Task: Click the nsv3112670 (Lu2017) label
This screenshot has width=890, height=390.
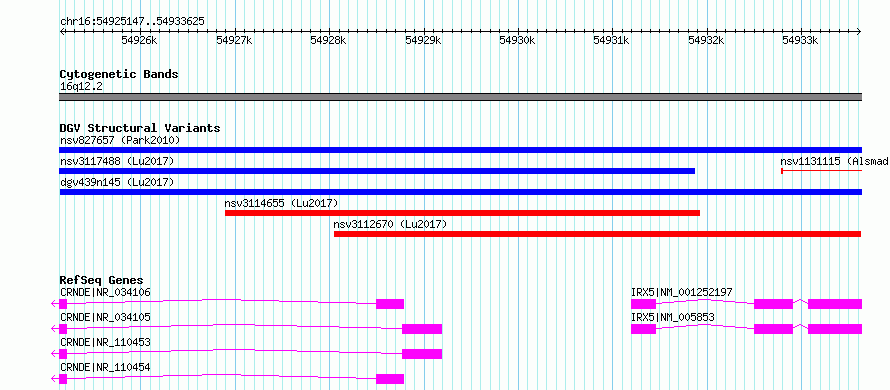Action: coord(391,224)
